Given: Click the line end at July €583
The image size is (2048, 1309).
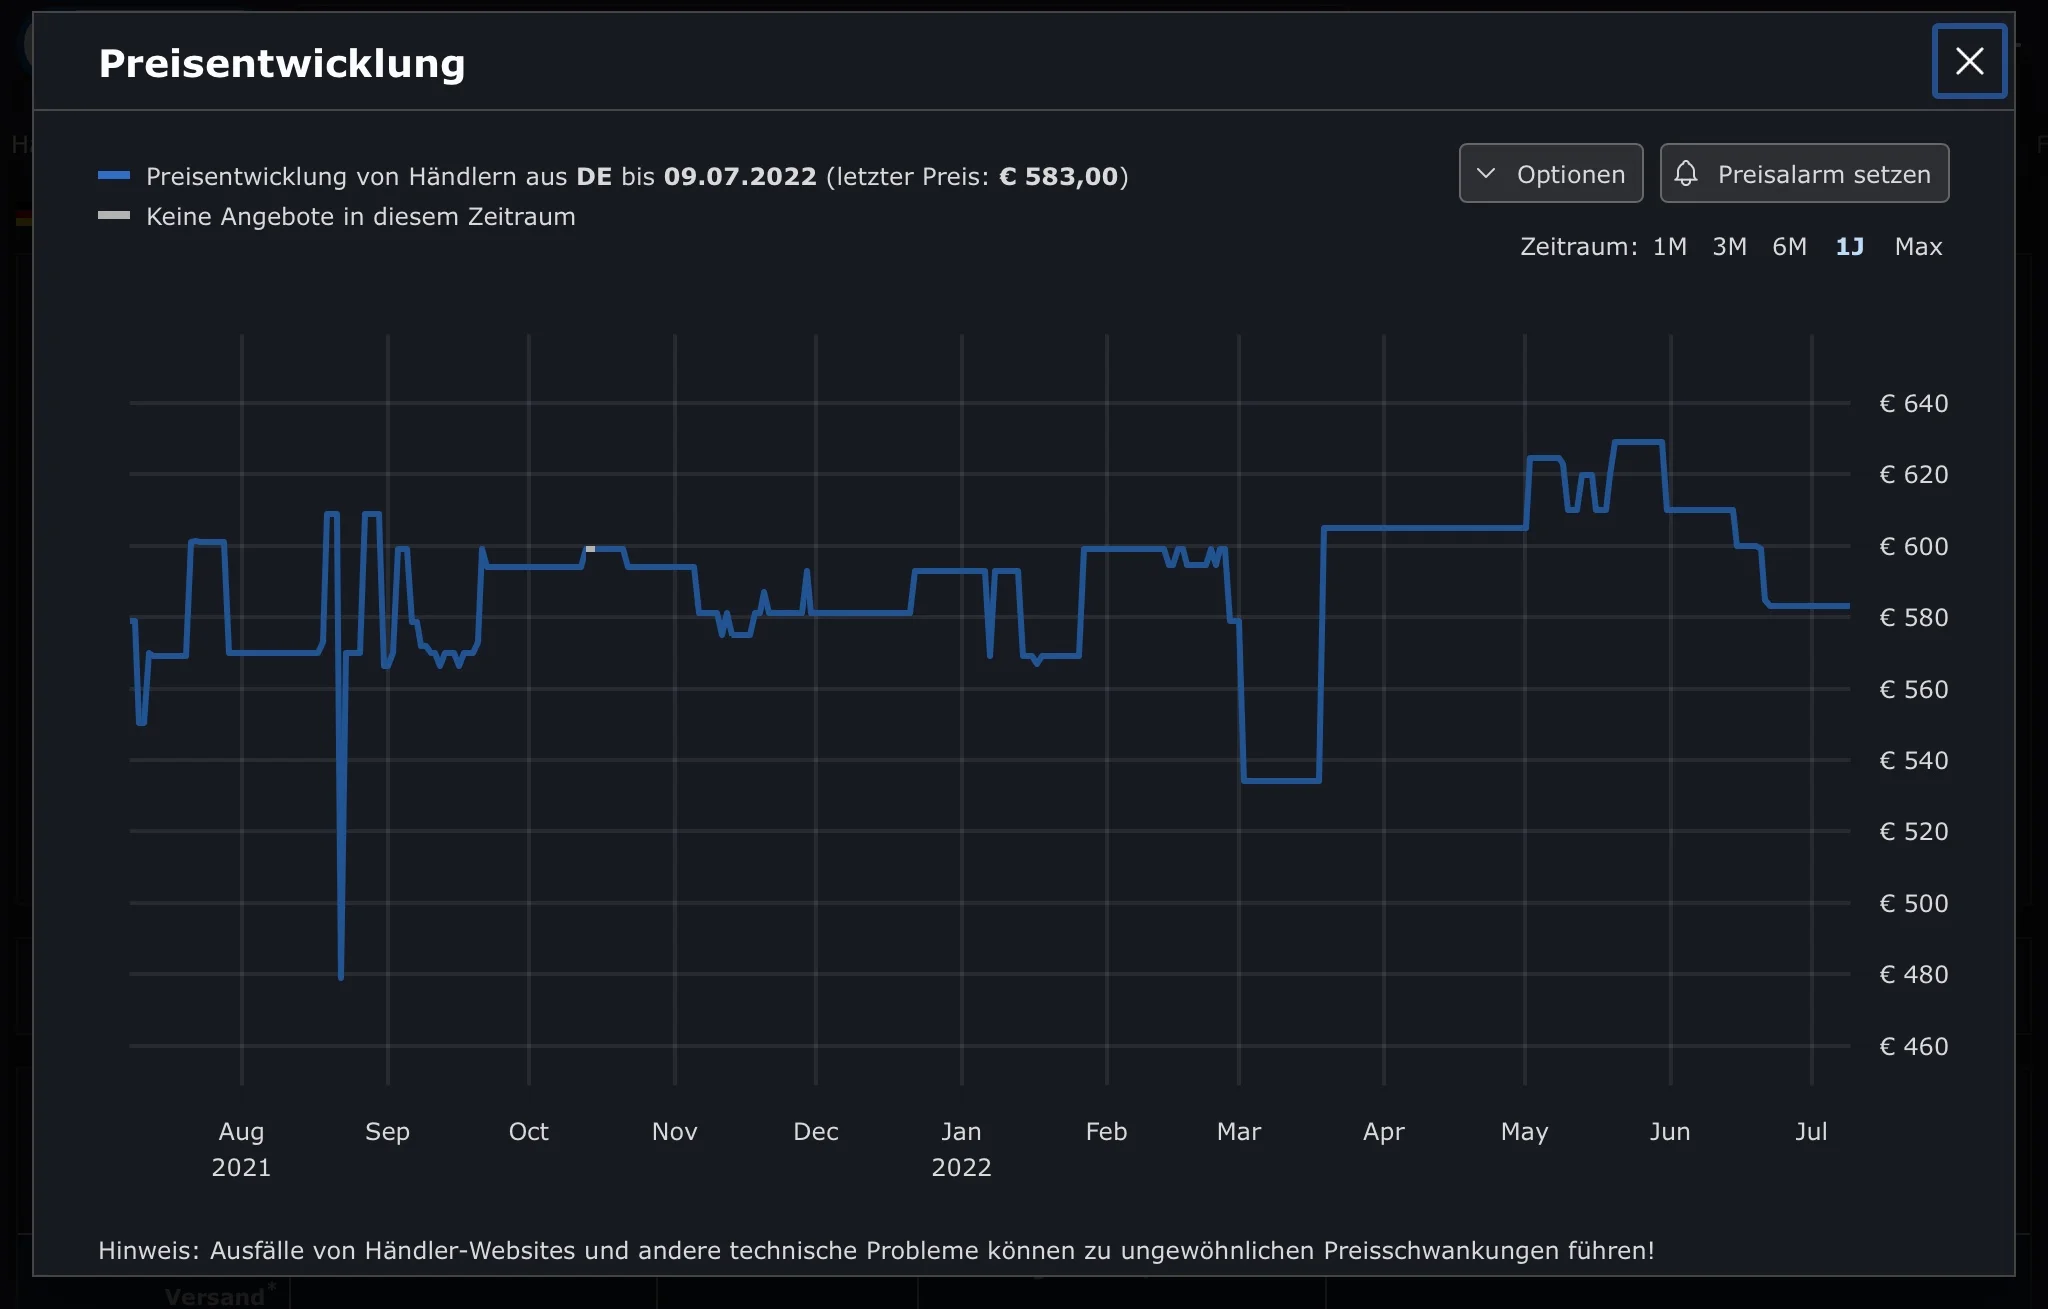Looking at the screenshot, I should click(1846, 606).
